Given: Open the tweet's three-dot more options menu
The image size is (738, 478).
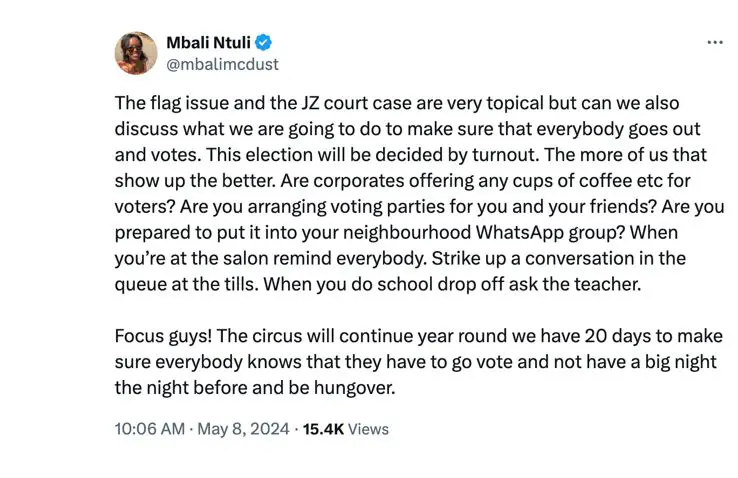Looking at the screenshot, I should pos(714,43).
